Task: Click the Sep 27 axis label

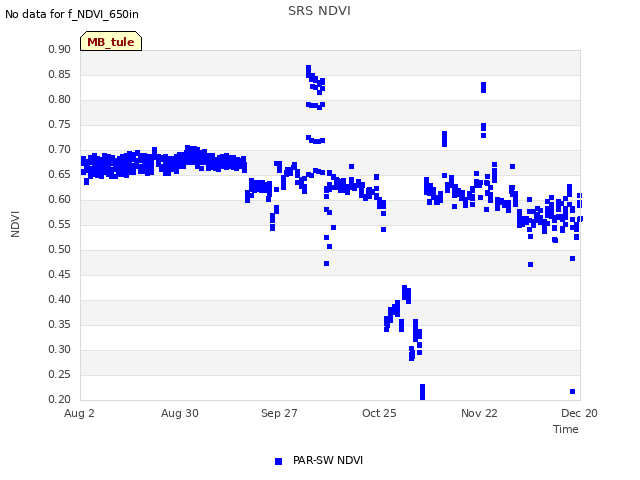Action: (x=279, y=413)
